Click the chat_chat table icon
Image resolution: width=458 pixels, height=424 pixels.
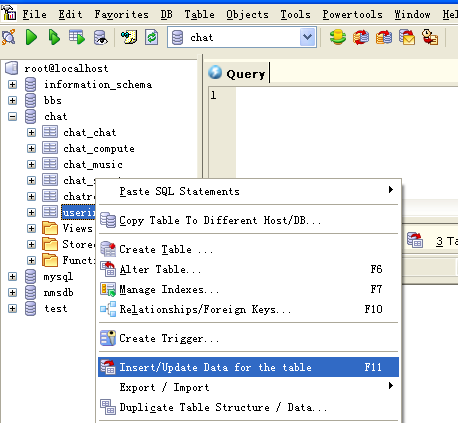[x=50, y=132]
